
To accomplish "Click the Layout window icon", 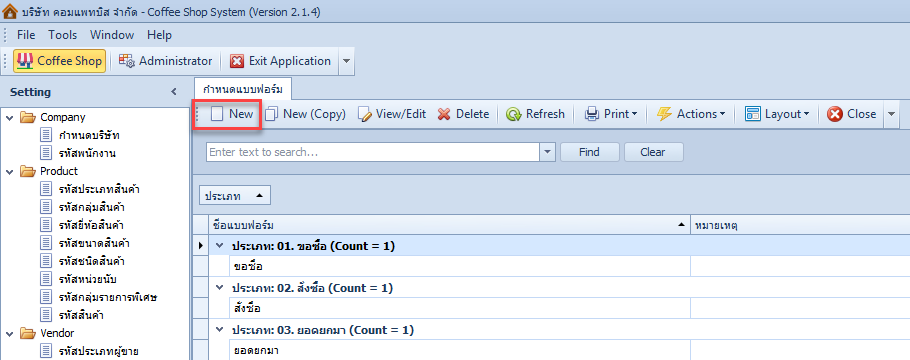I will coord(752,114).
